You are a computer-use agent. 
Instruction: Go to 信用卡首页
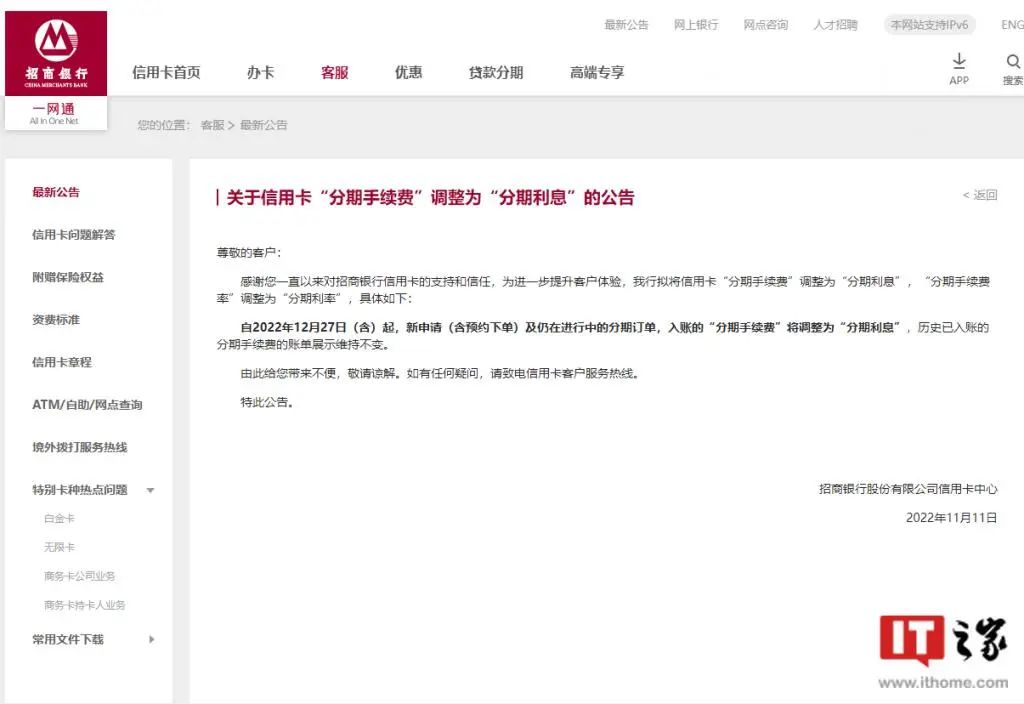(166, 72)
